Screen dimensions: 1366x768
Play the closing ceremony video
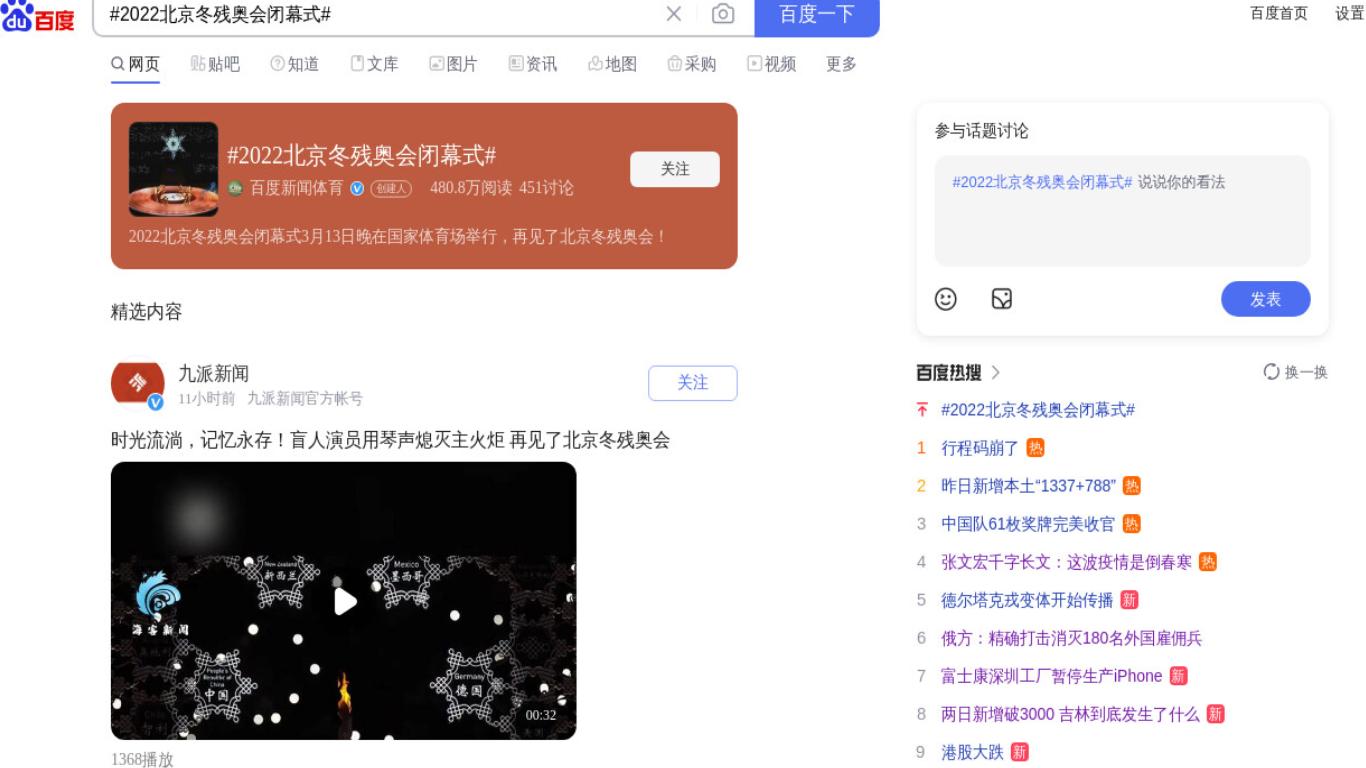point(344,601)
